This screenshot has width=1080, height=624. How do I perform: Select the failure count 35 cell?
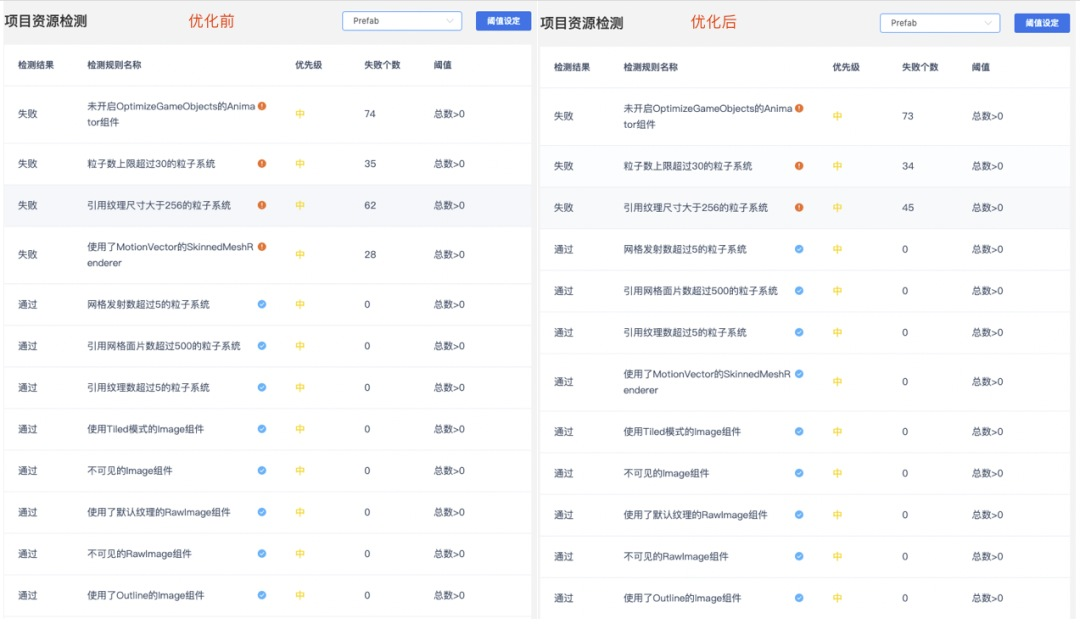click(370, 163)
